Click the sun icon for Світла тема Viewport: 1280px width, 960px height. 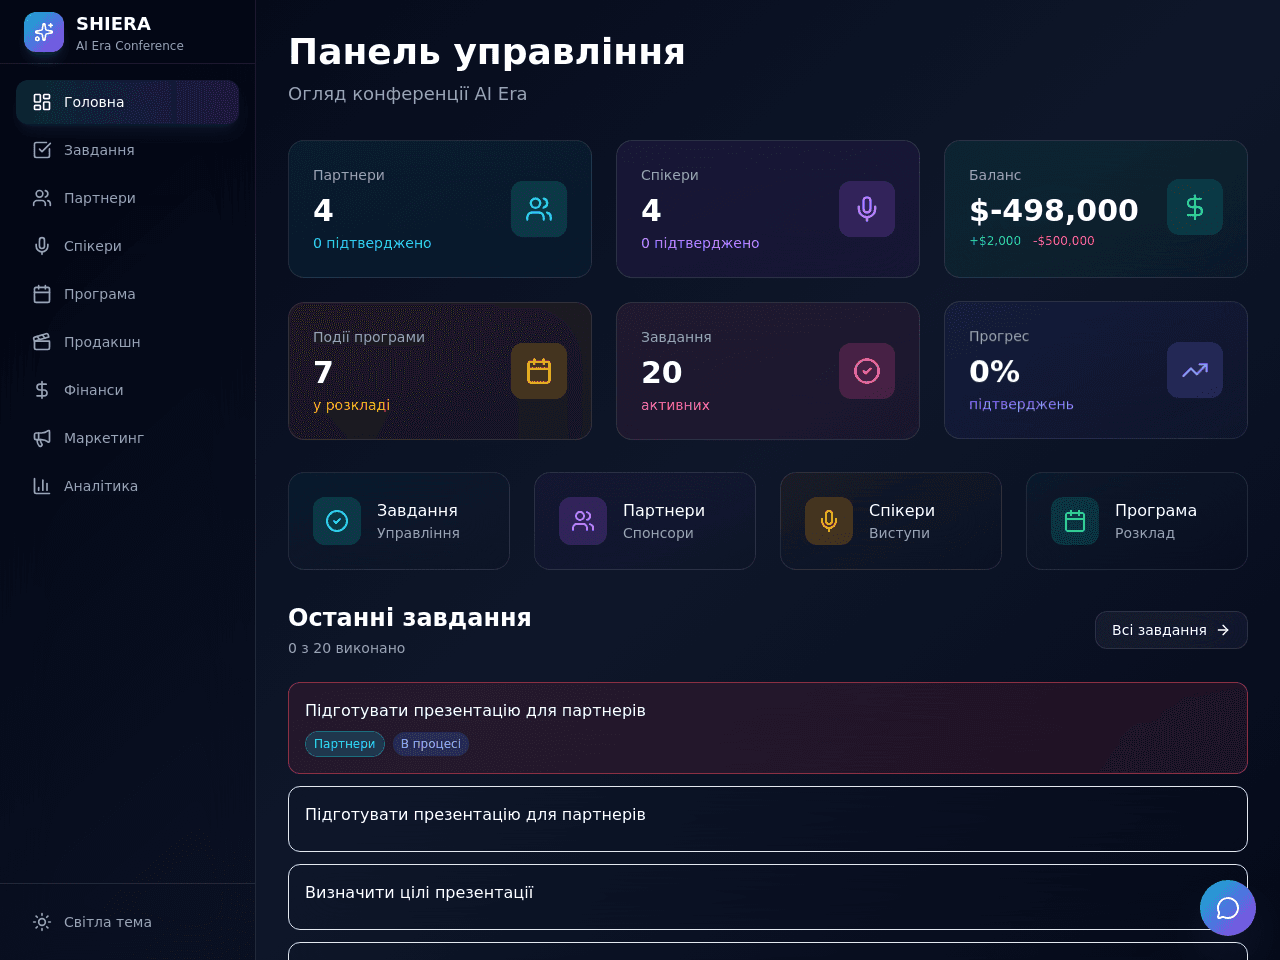click(42, 922)
